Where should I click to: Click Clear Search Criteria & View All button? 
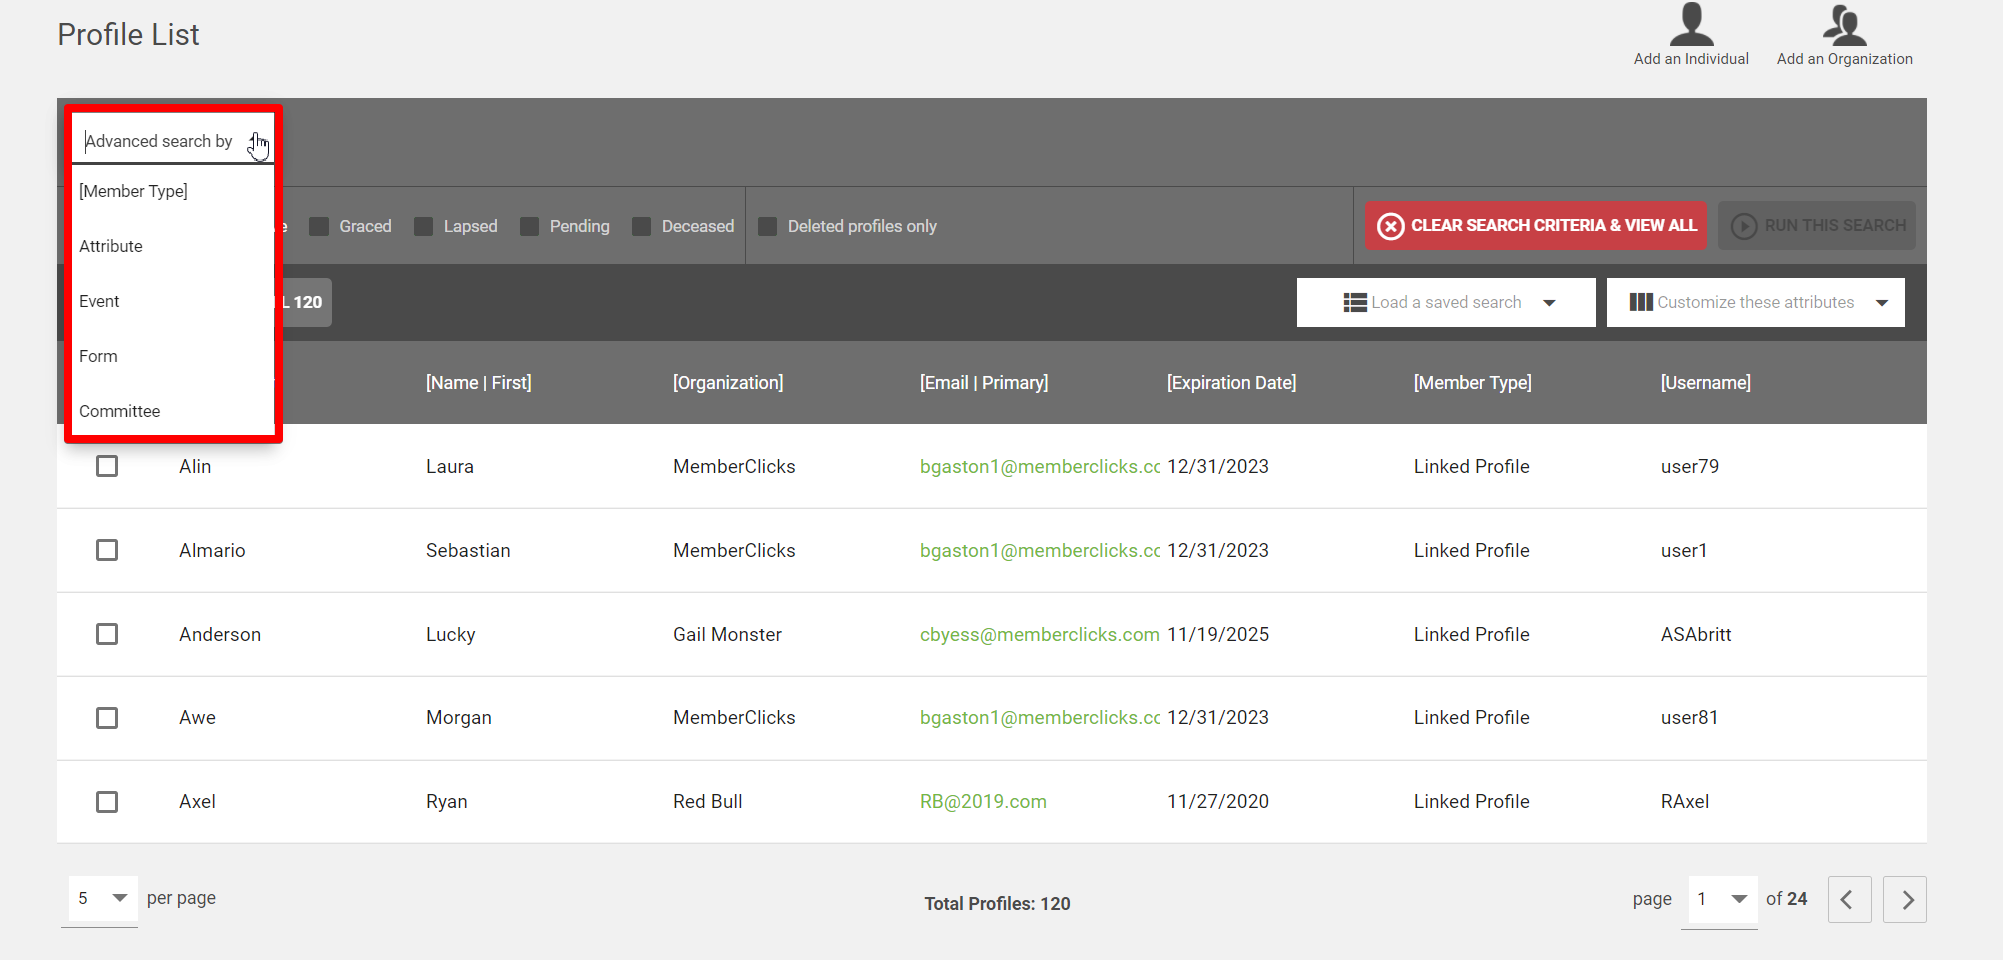click(x=1536, y=226)
